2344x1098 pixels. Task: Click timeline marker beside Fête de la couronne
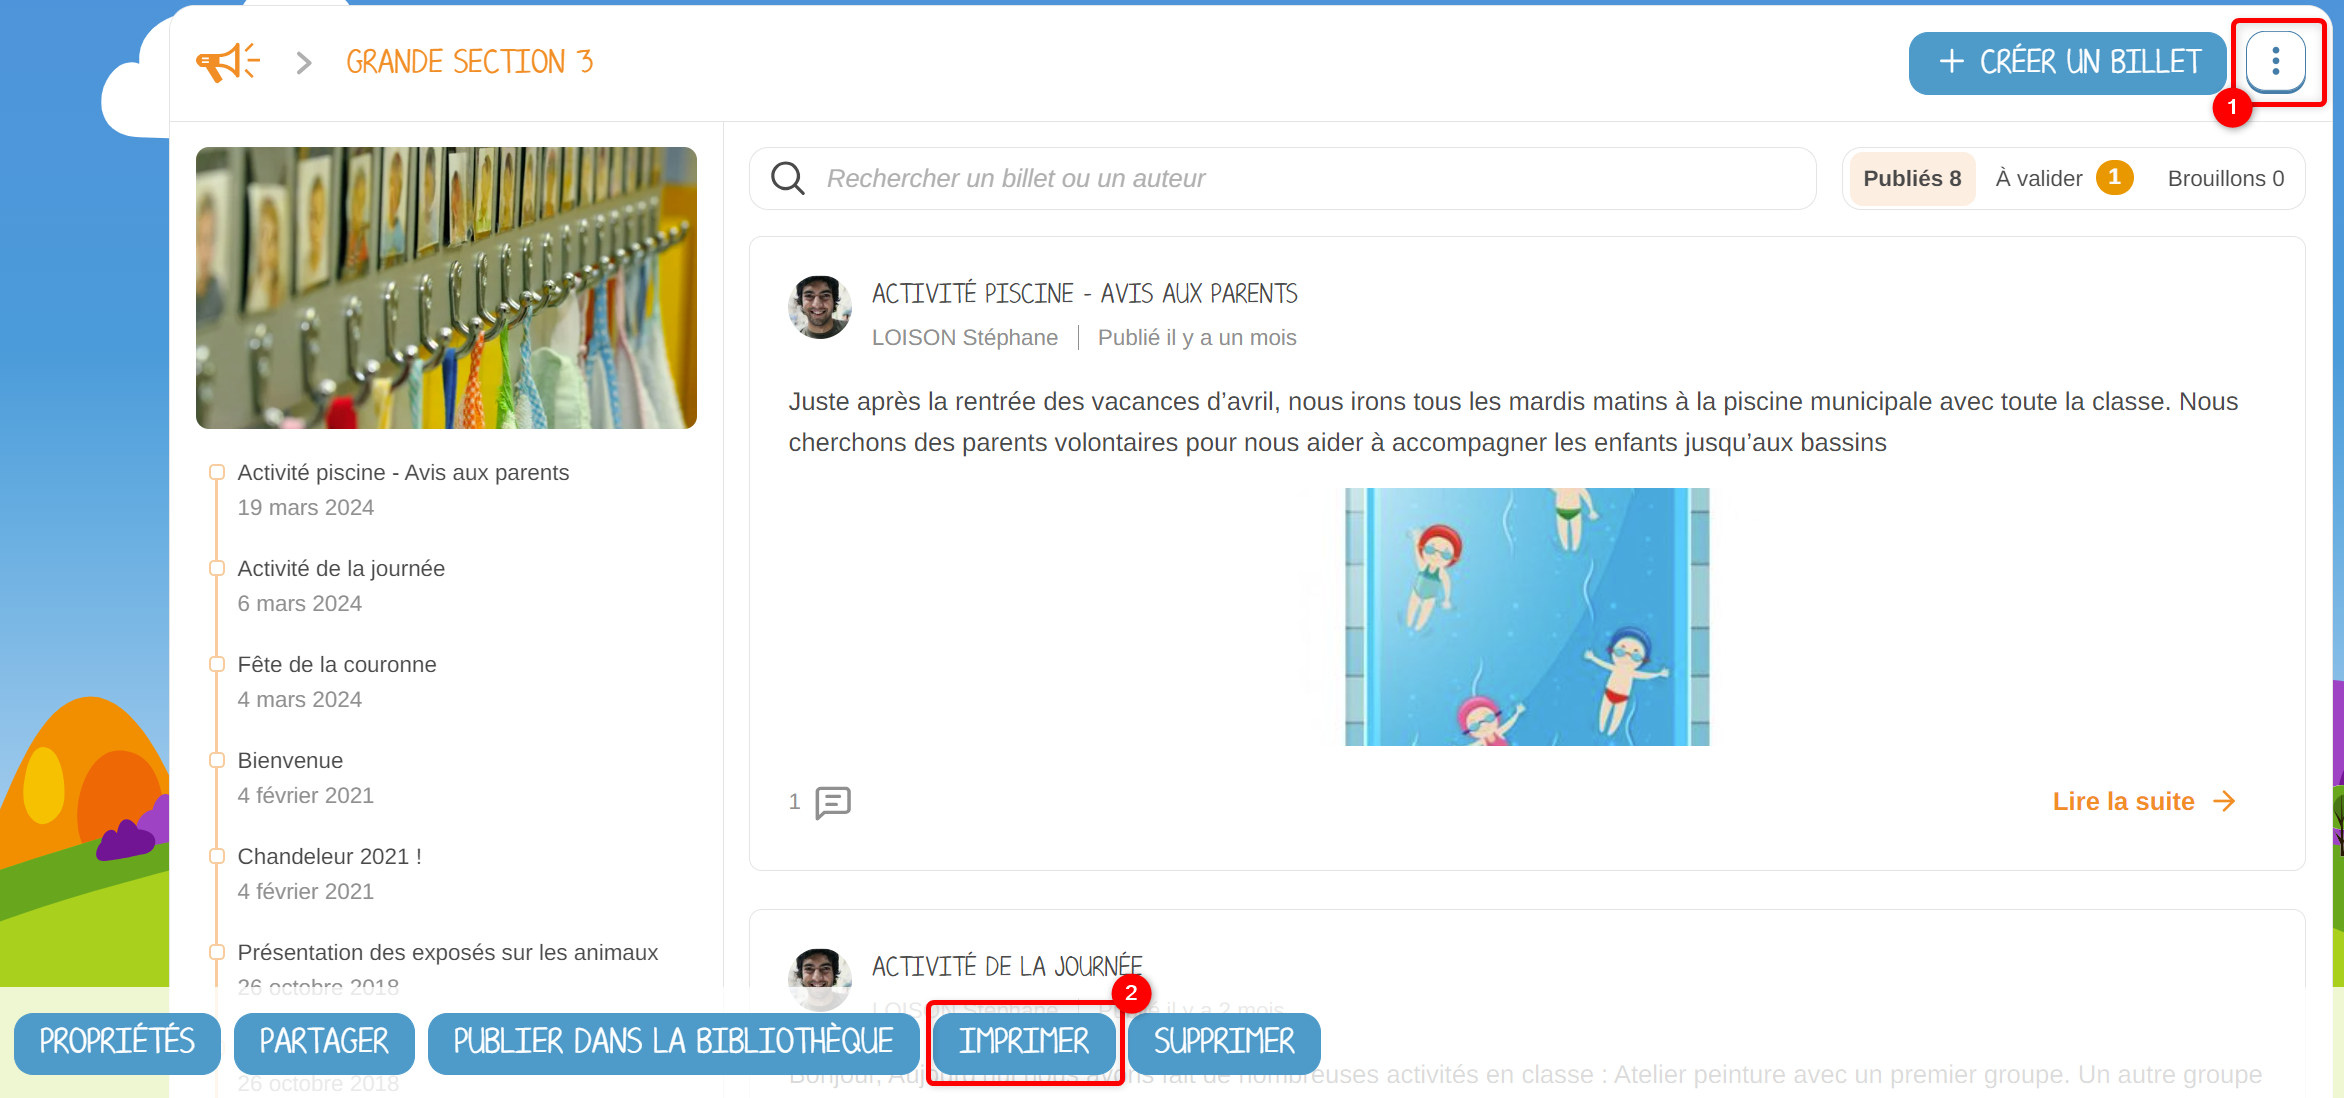click(x=216, y=664)
